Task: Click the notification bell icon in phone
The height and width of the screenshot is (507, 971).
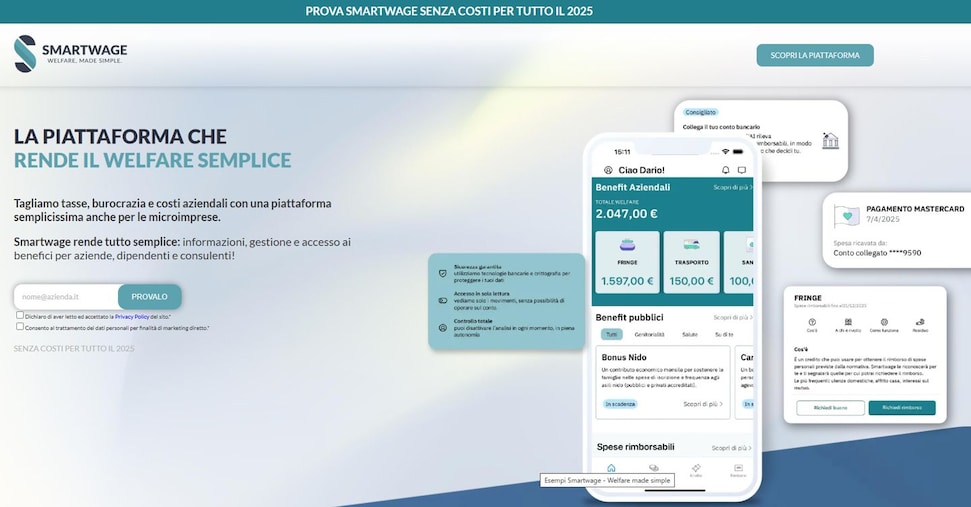Action: click(x=726, y=170)
